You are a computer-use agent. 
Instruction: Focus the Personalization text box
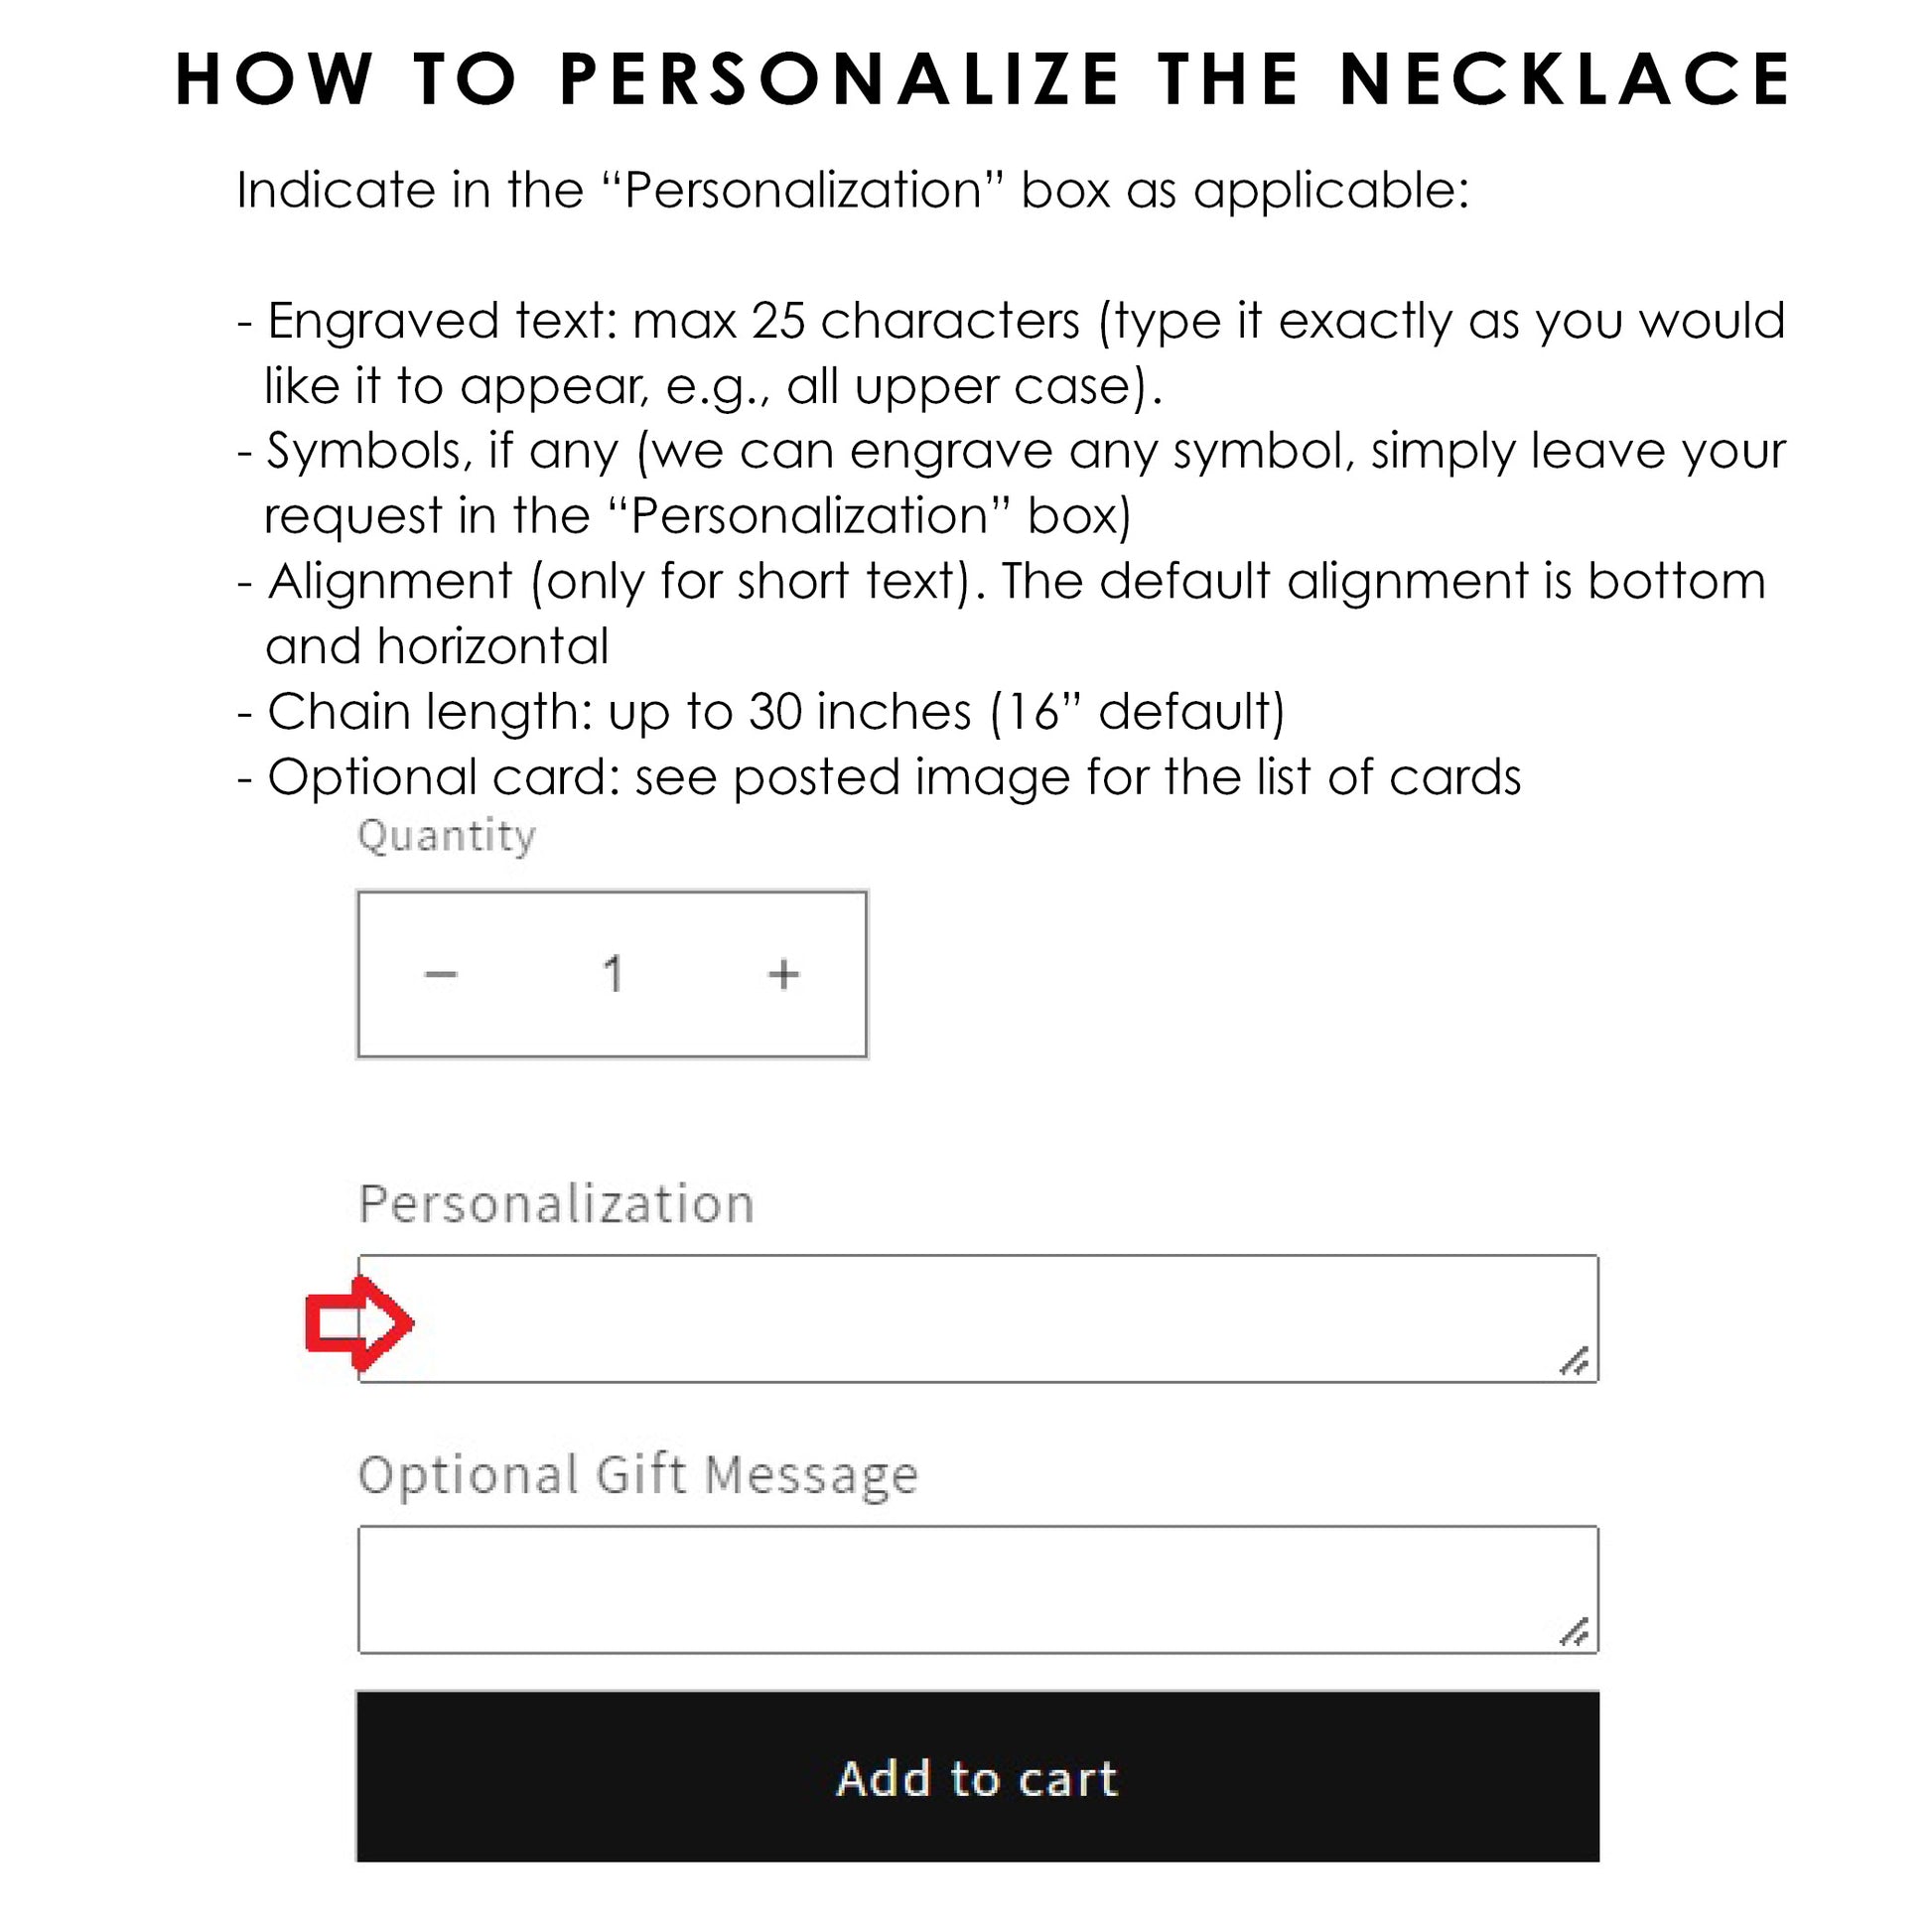(978, 1319)
